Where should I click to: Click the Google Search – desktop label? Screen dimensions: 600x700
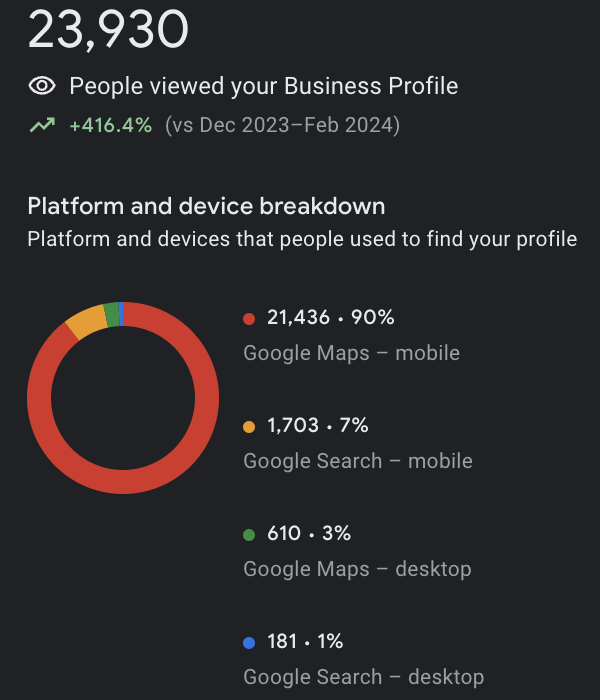(x=363, y=677)
